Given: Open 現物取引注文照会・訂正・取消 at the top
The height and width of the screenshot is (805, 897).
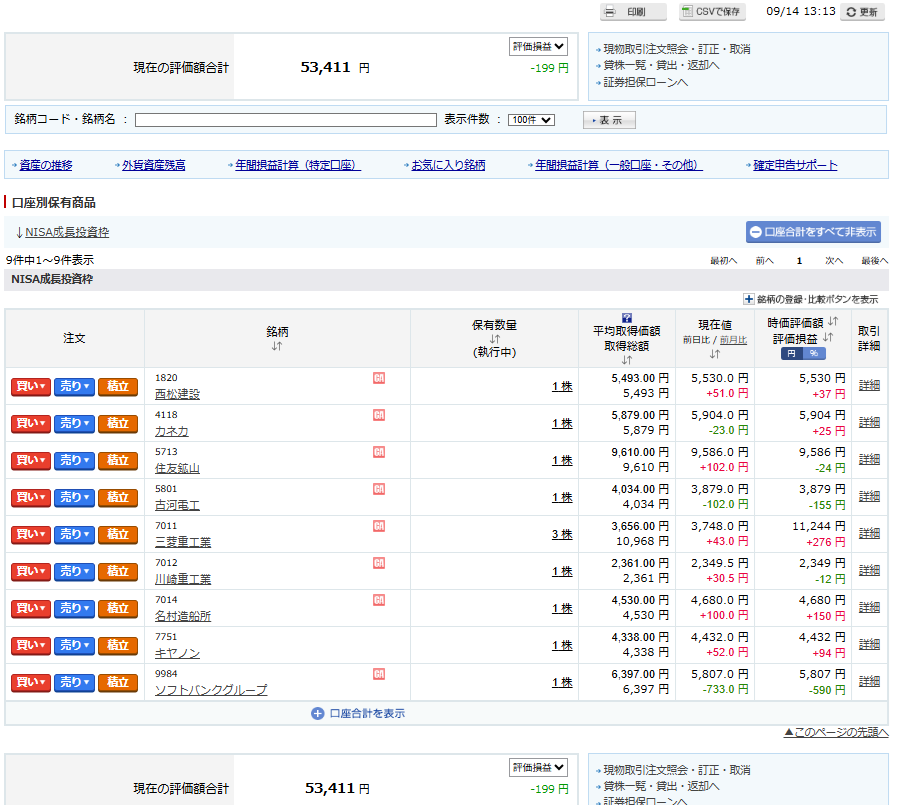Looking at the screenshot, I should 677,49.
